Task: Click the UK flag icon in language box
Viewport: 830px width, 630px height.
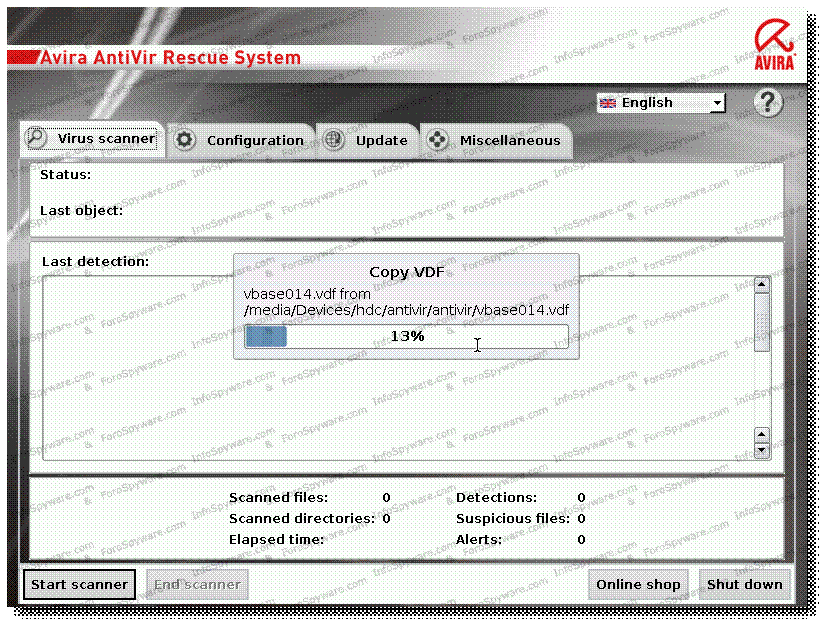Action: [608, 103]
